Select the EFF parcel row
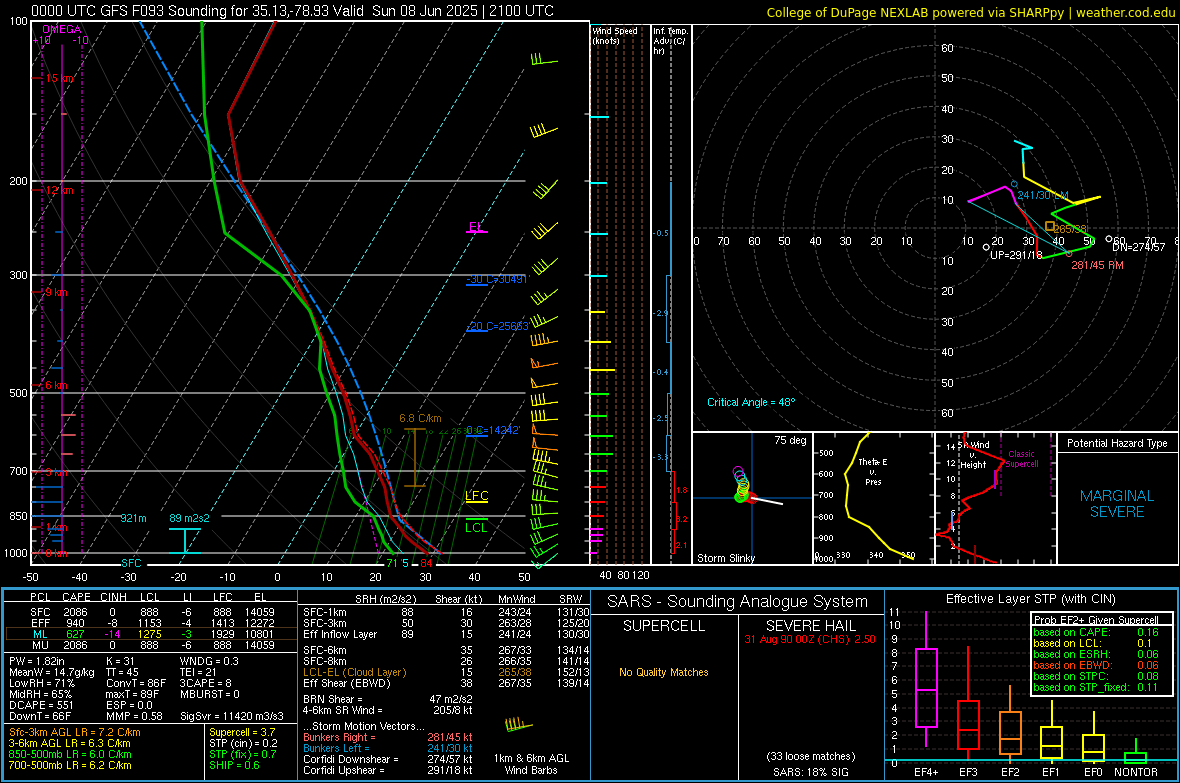The width and height of the screenshot is (1180, 783). pos(150,623)
